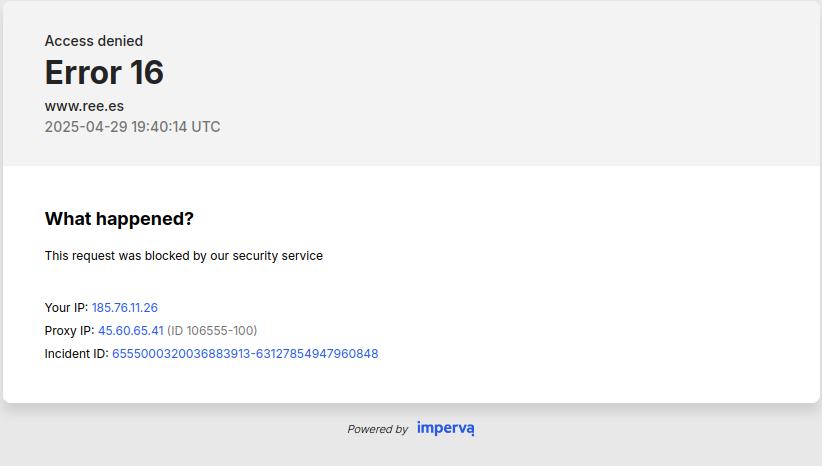Select the IP address 185.76.11.26
The width and height of the screenshot is (822, 466).
point(125,308)
